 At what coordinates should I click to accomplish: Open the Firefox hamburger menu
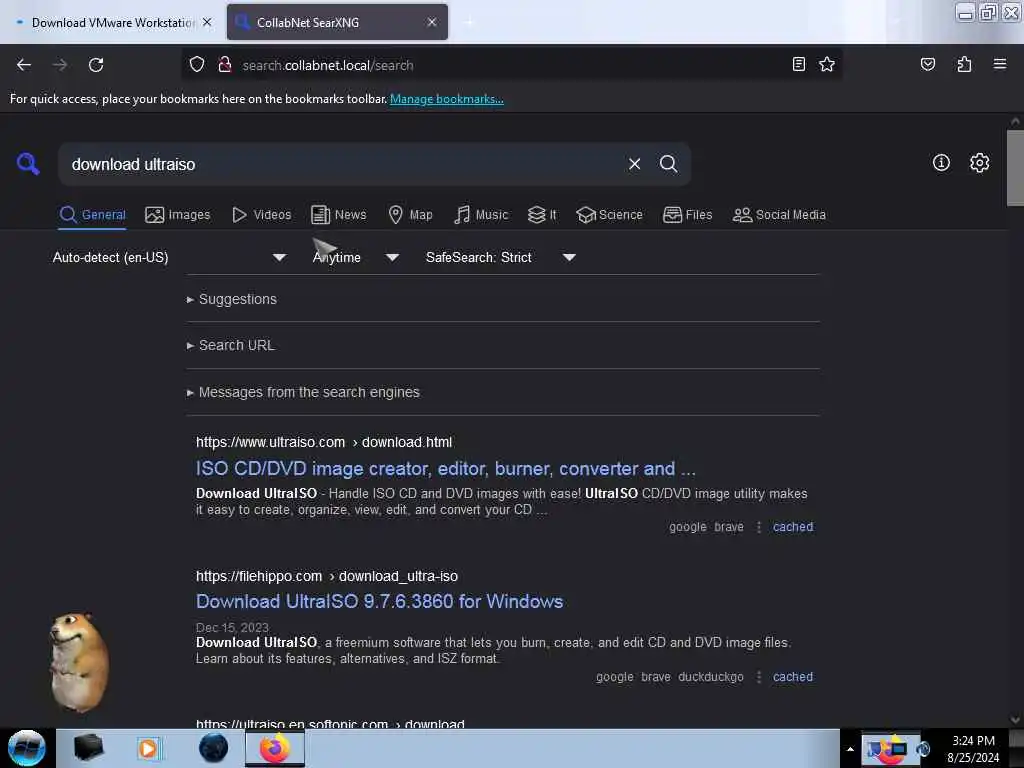[999, 64]
